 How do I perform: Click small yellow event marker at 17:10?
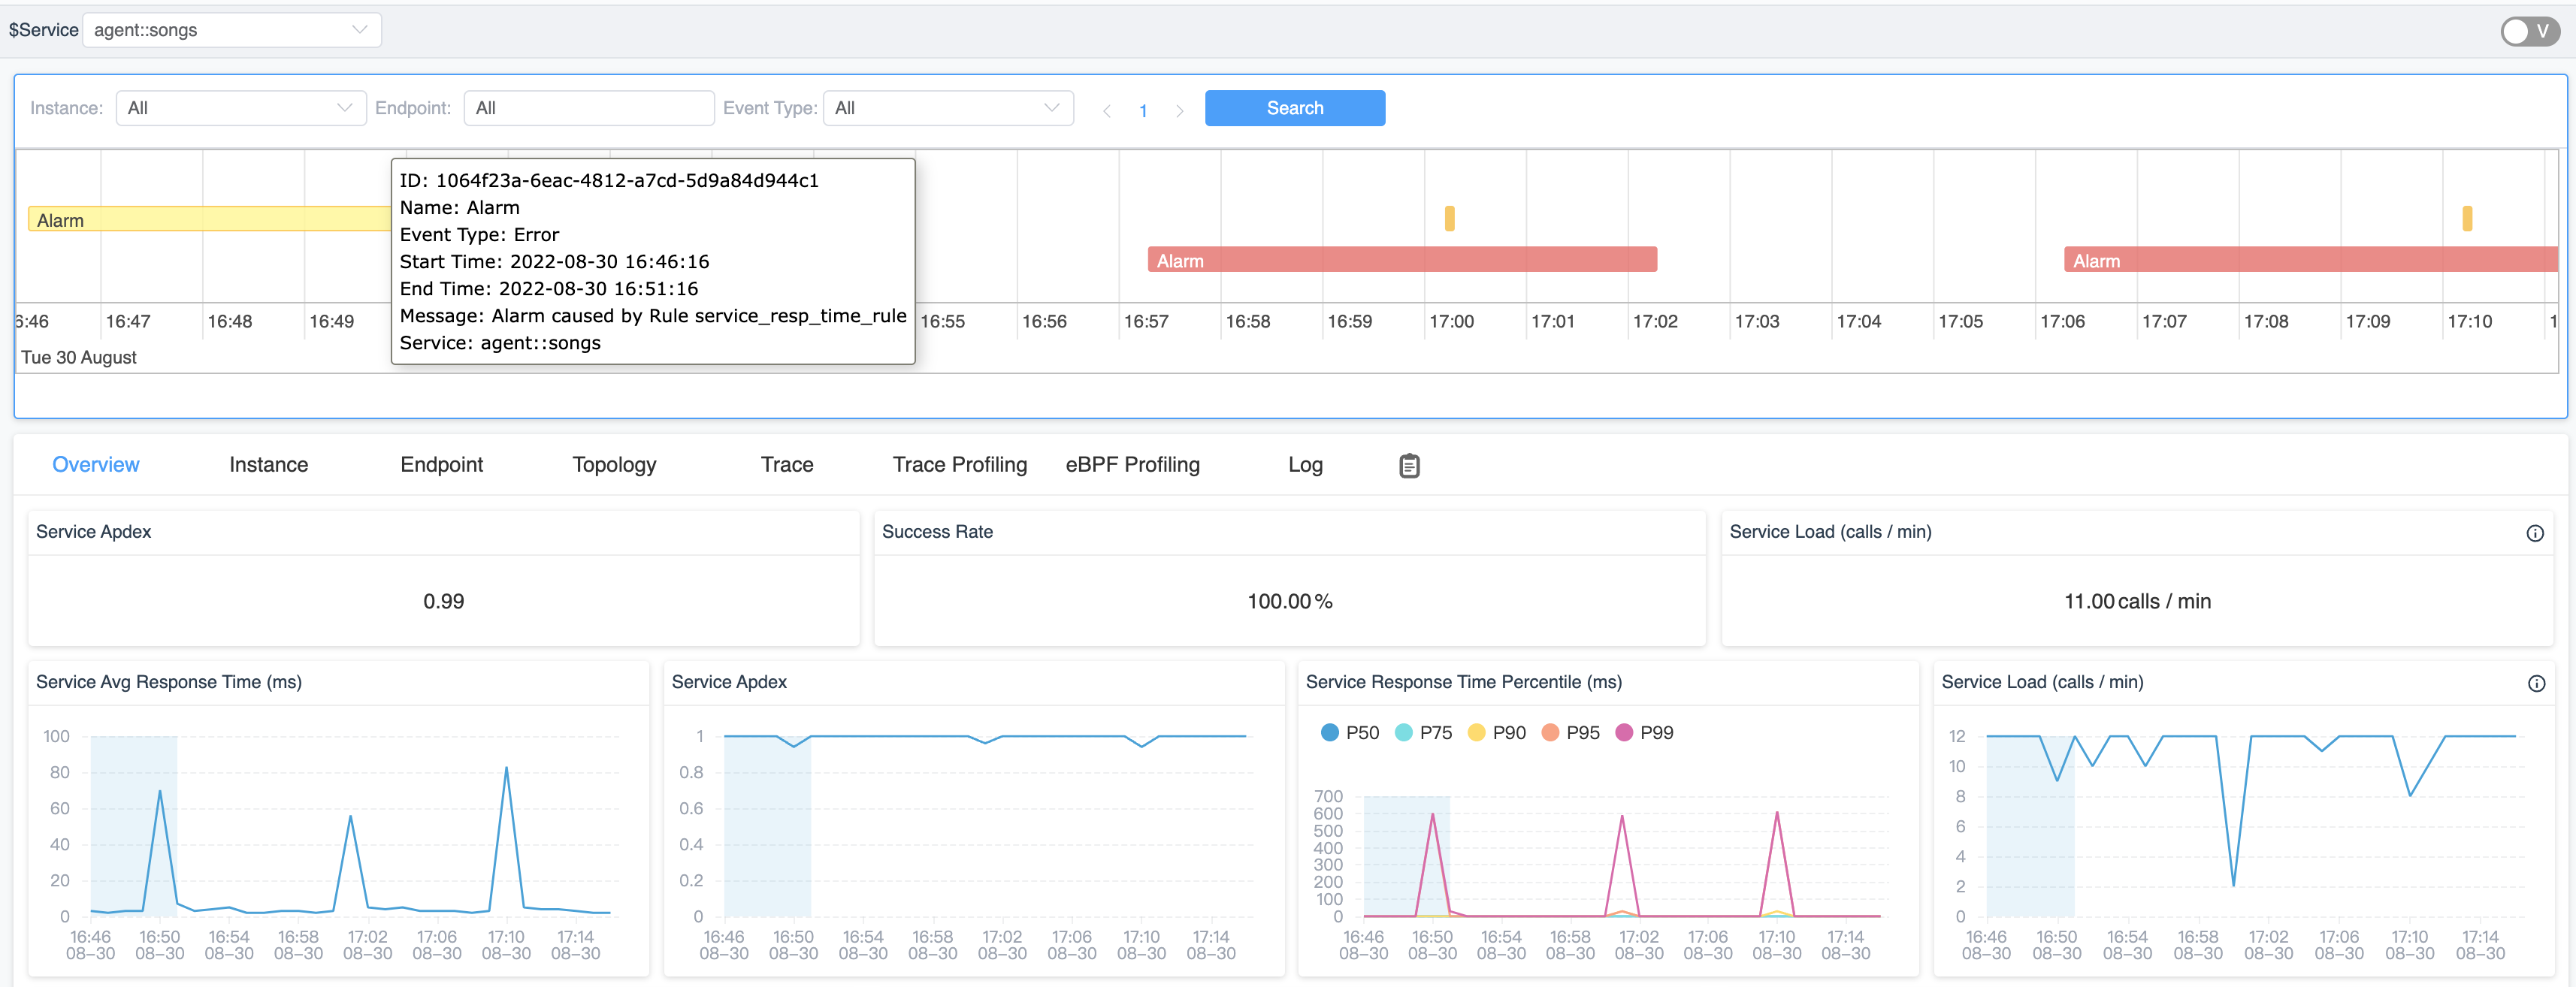pos(2467,218)
